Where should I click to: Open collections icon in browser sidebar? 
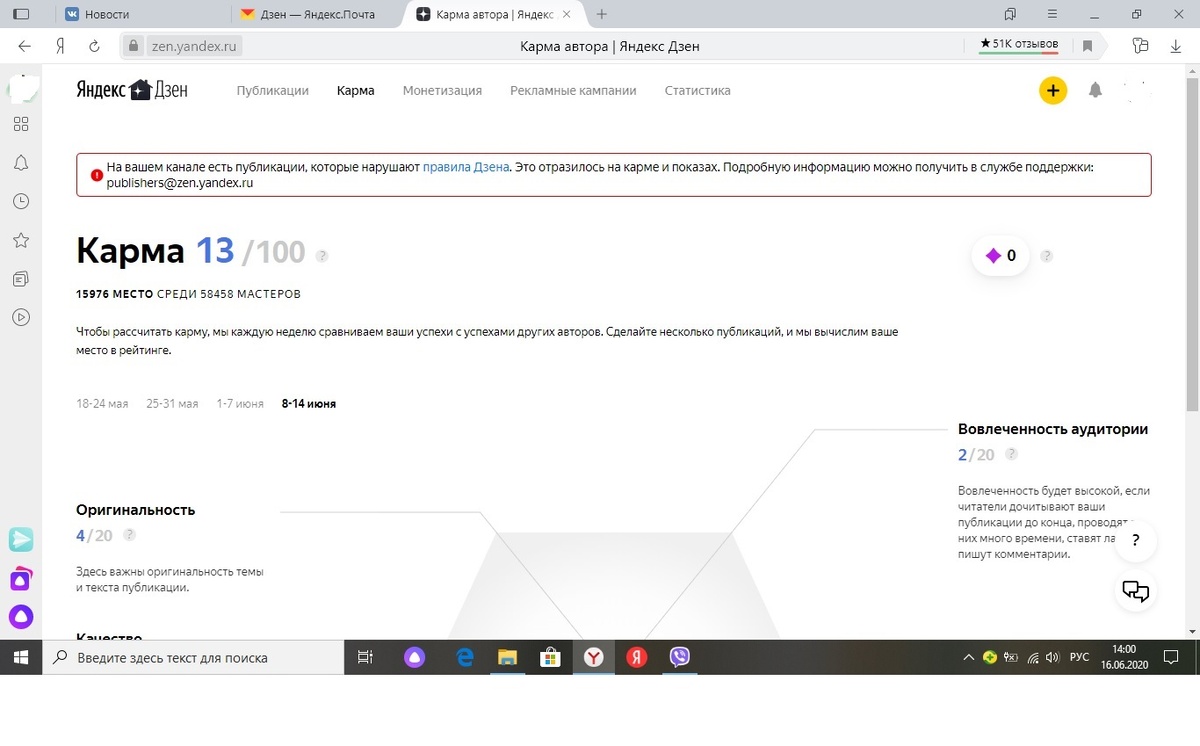(21, 278)
